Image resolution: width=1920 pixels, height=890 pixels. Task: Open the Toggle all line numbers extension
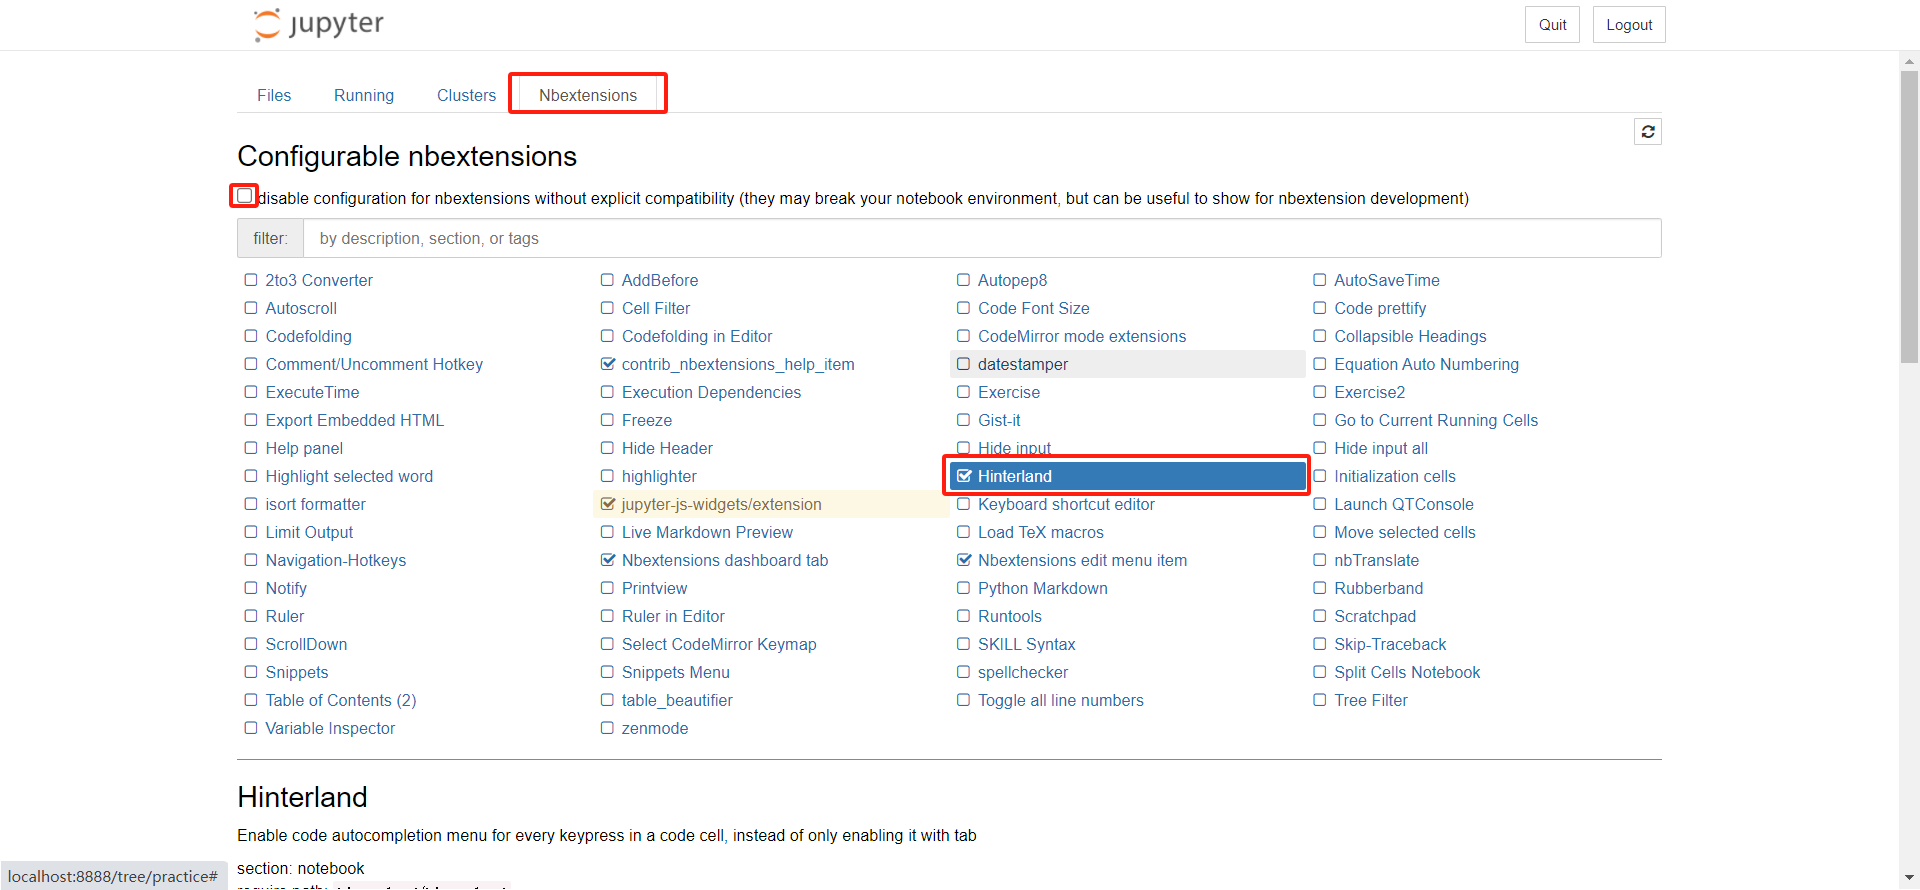click(x=1061, y=700)
